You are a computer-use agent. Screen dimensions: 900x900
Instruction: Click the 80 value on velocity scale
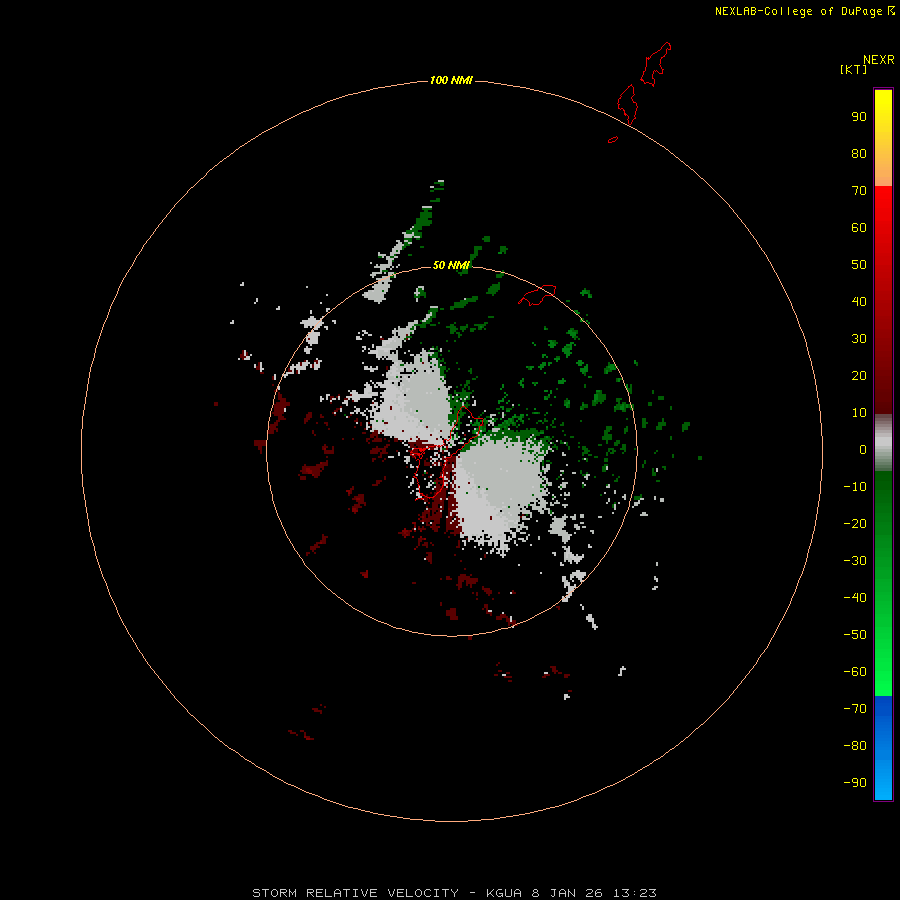tap(859, 154)
